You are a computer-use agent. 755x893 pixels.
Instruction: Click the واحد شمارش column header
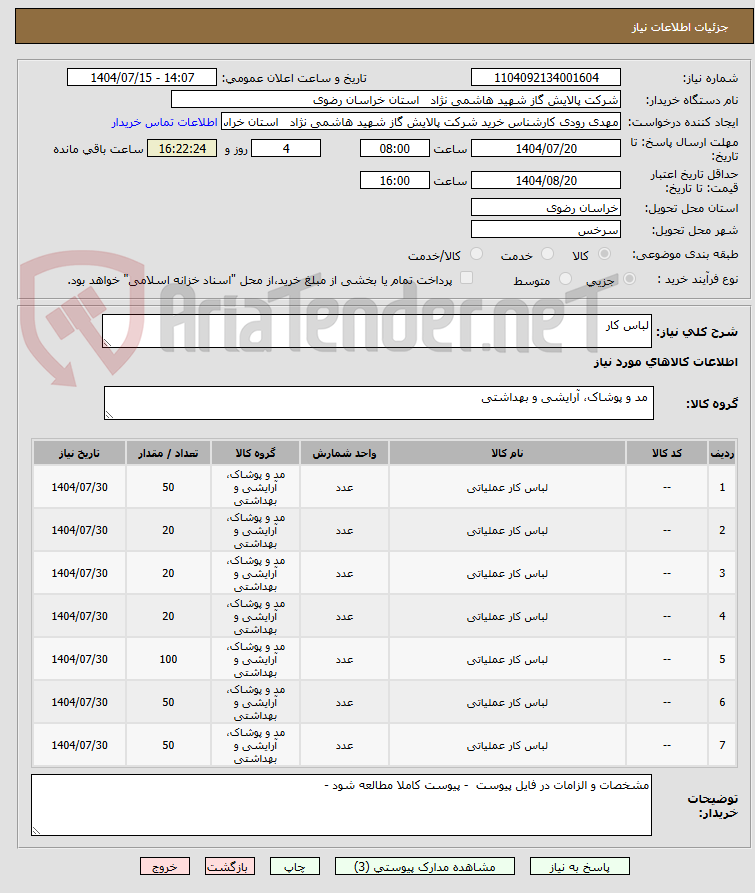point(344,453)
